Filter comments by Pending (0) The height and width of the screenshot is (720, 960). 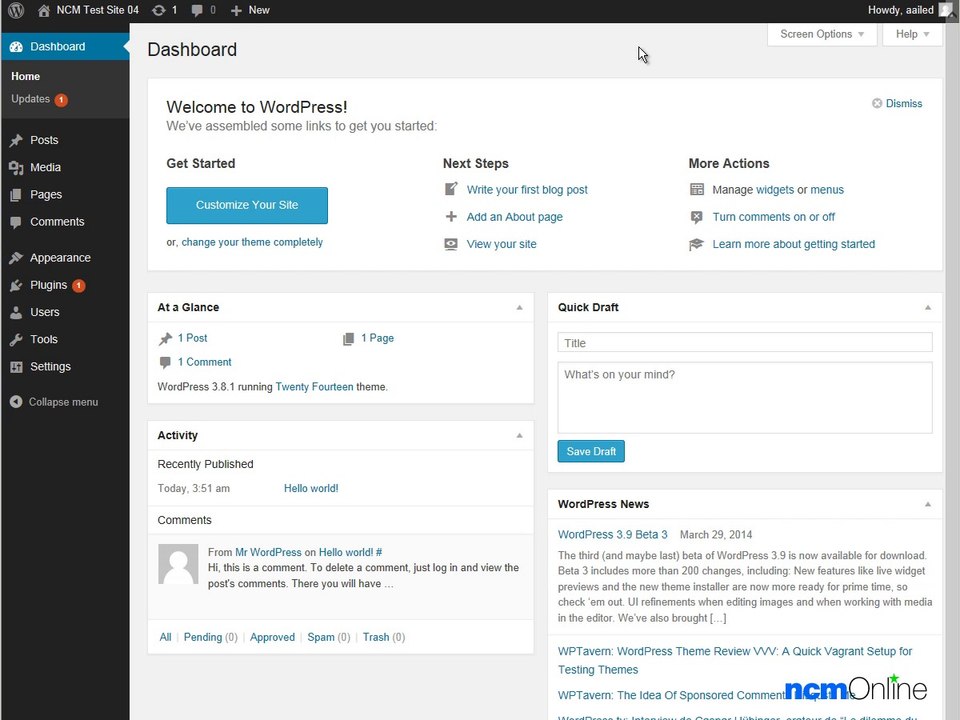[x=211, y=637]
